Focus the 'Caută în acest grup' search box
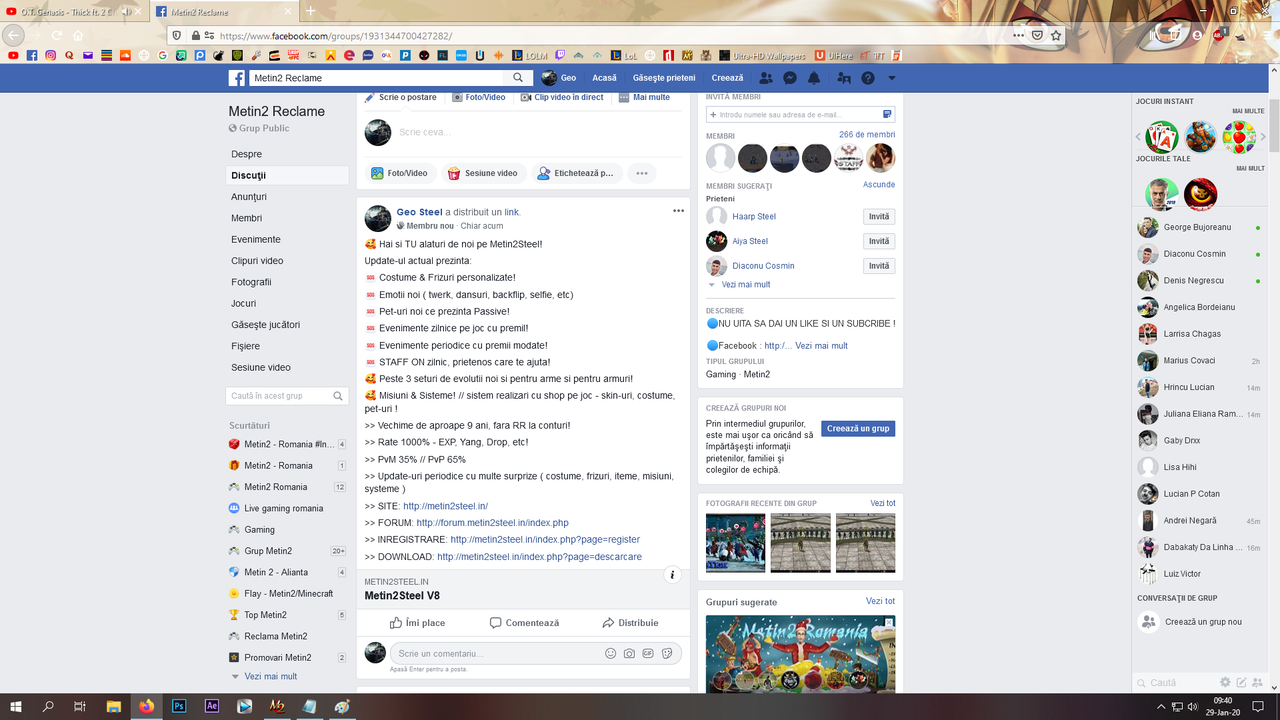This screenshot has height=720, width=1280. (288, 396)
